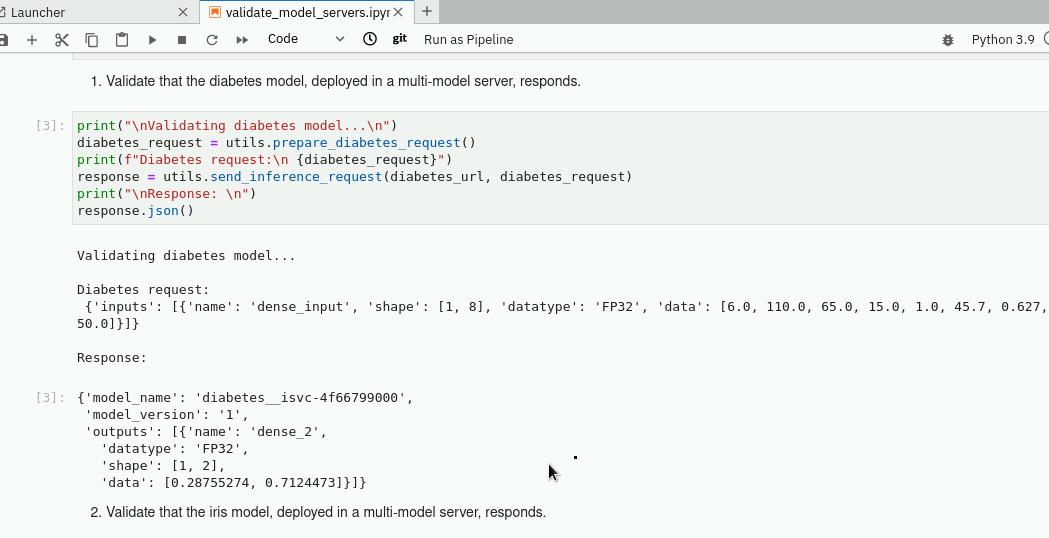Open cell type dropdown showing Code
This screenshot has width=1049, height=538.
[x=306, y=39]
